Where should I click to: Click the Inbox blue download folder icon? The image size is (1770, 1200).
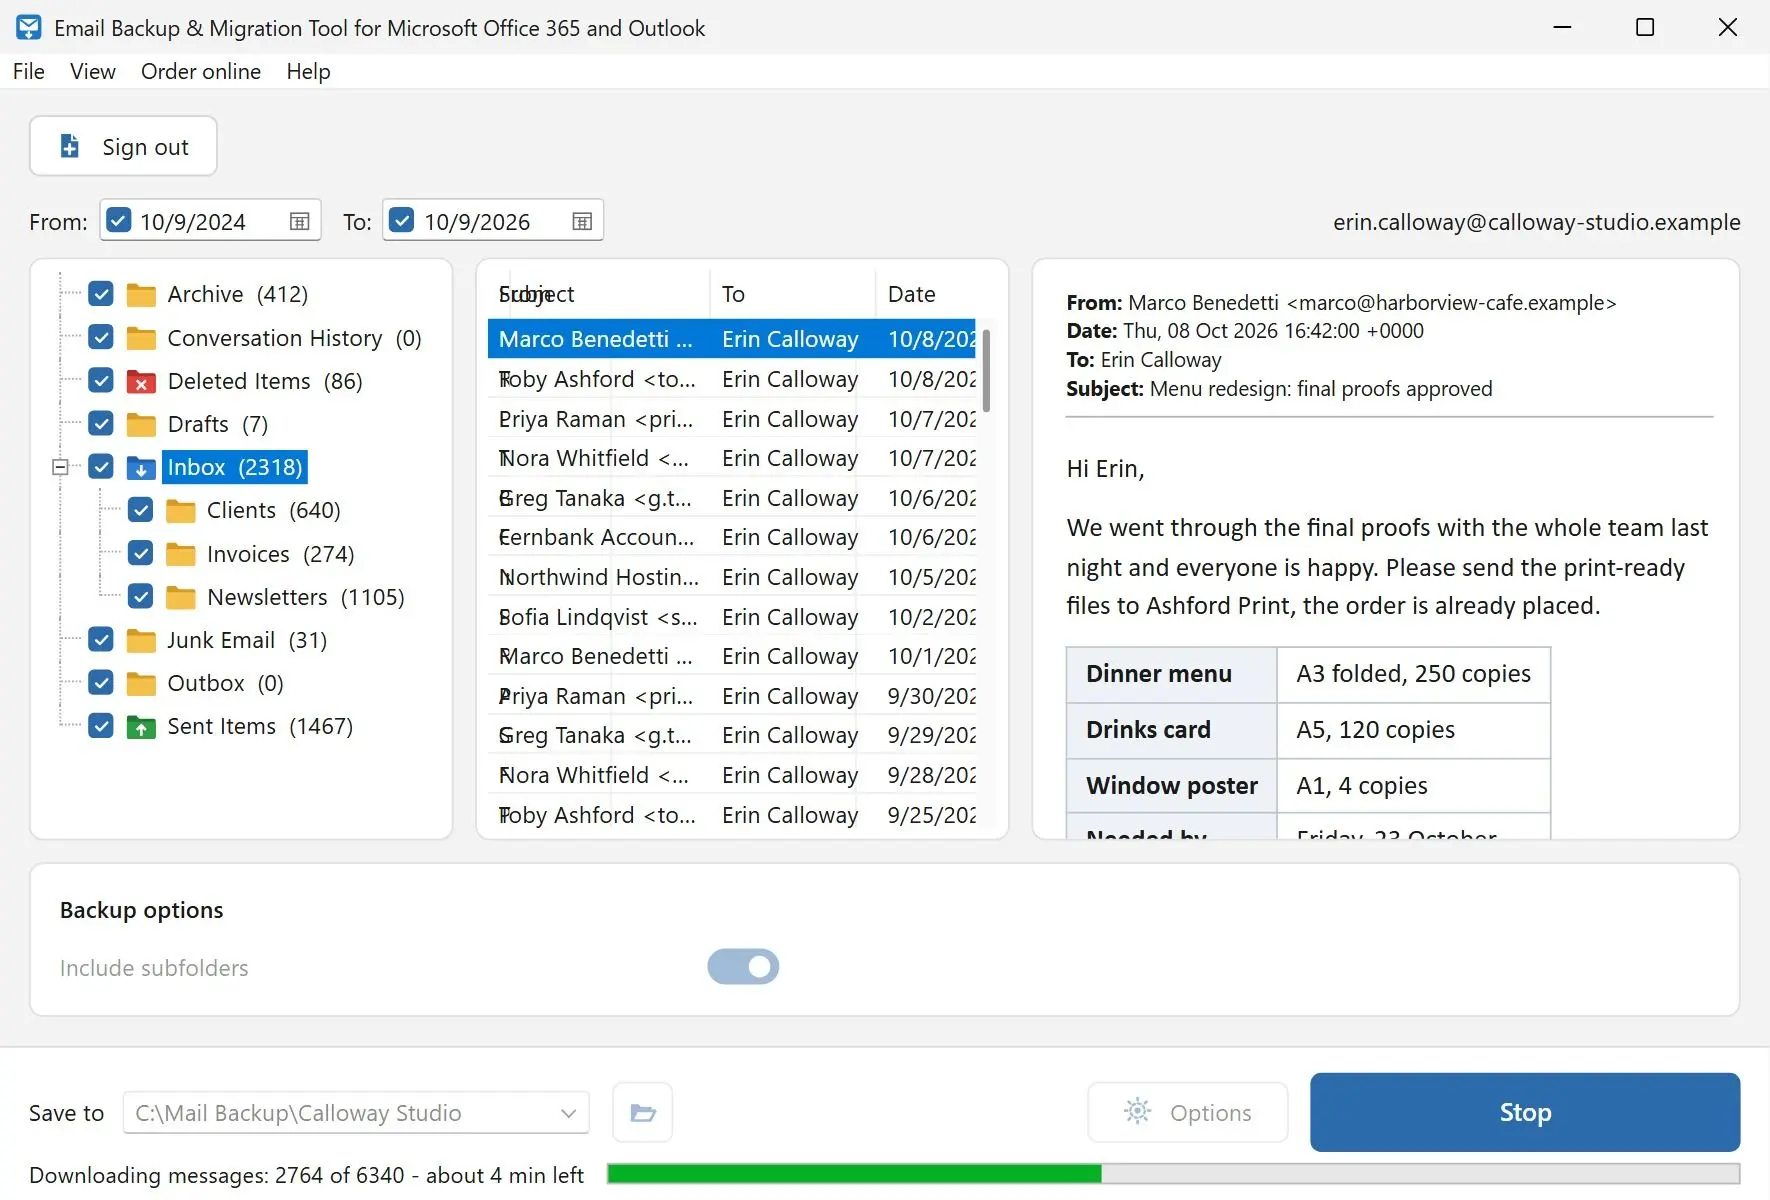point(141,467)
